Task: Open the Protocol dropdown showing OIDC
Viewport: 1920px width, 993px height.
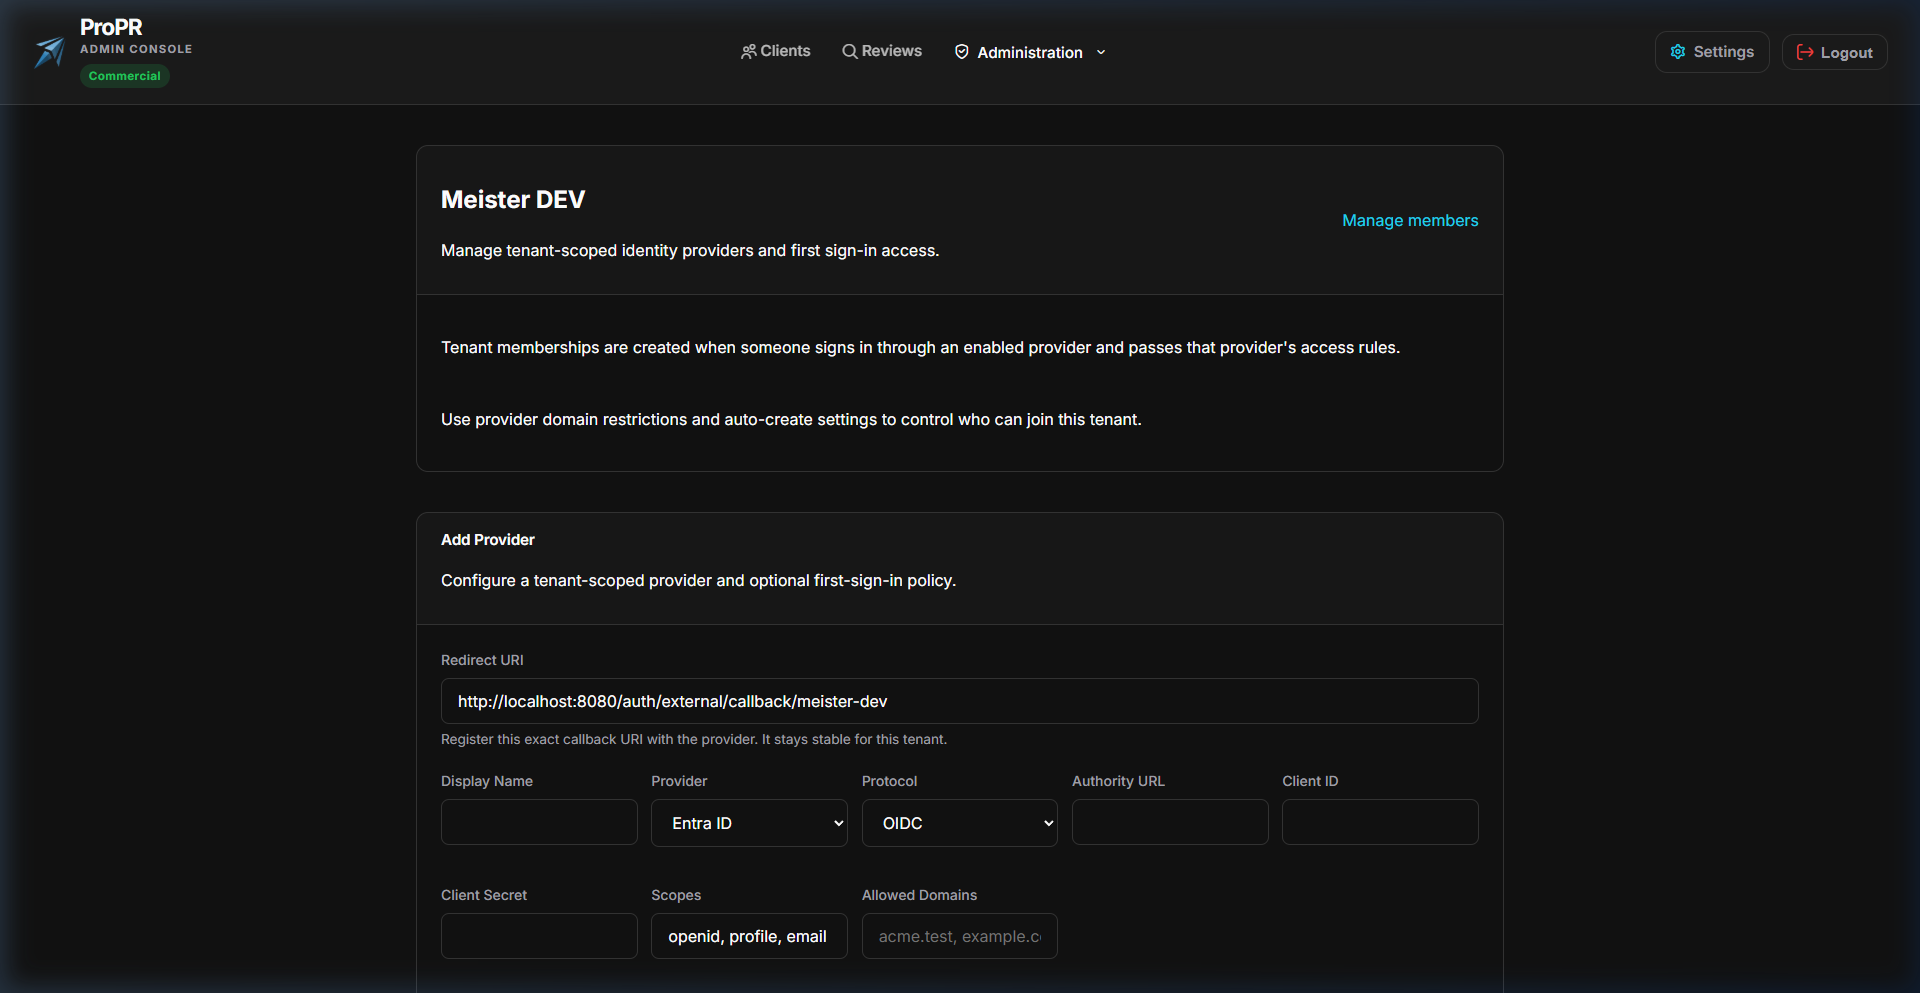Action: [960, 823]
